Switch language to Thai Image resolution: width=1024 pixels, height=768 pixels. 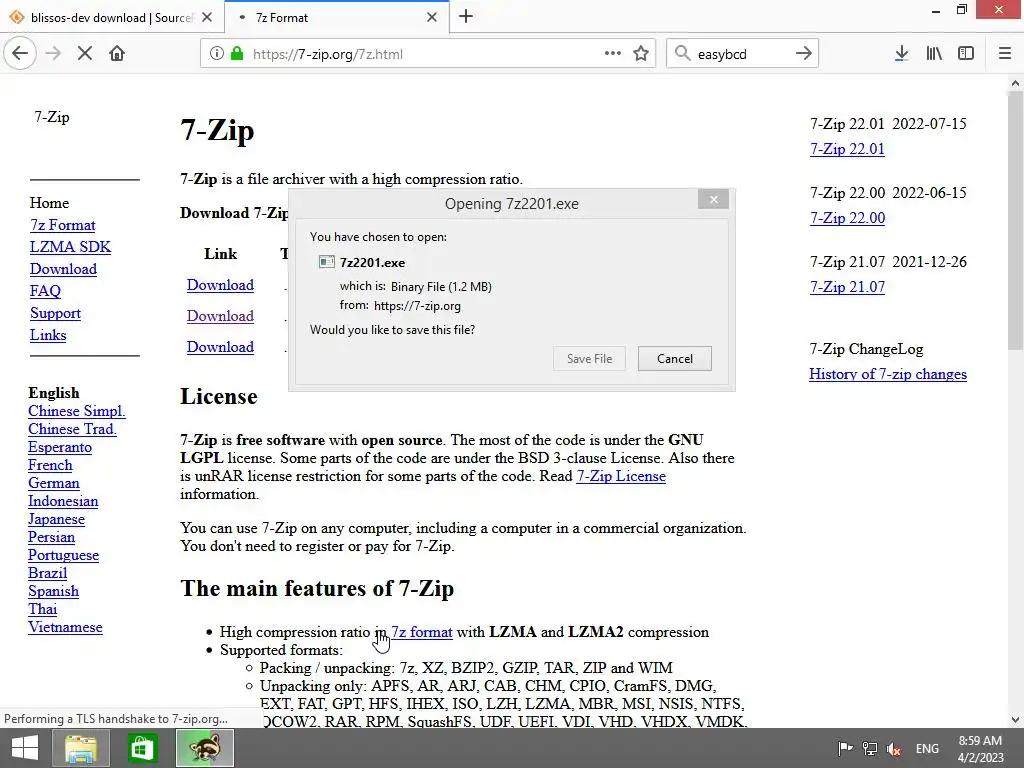(42, 609)
